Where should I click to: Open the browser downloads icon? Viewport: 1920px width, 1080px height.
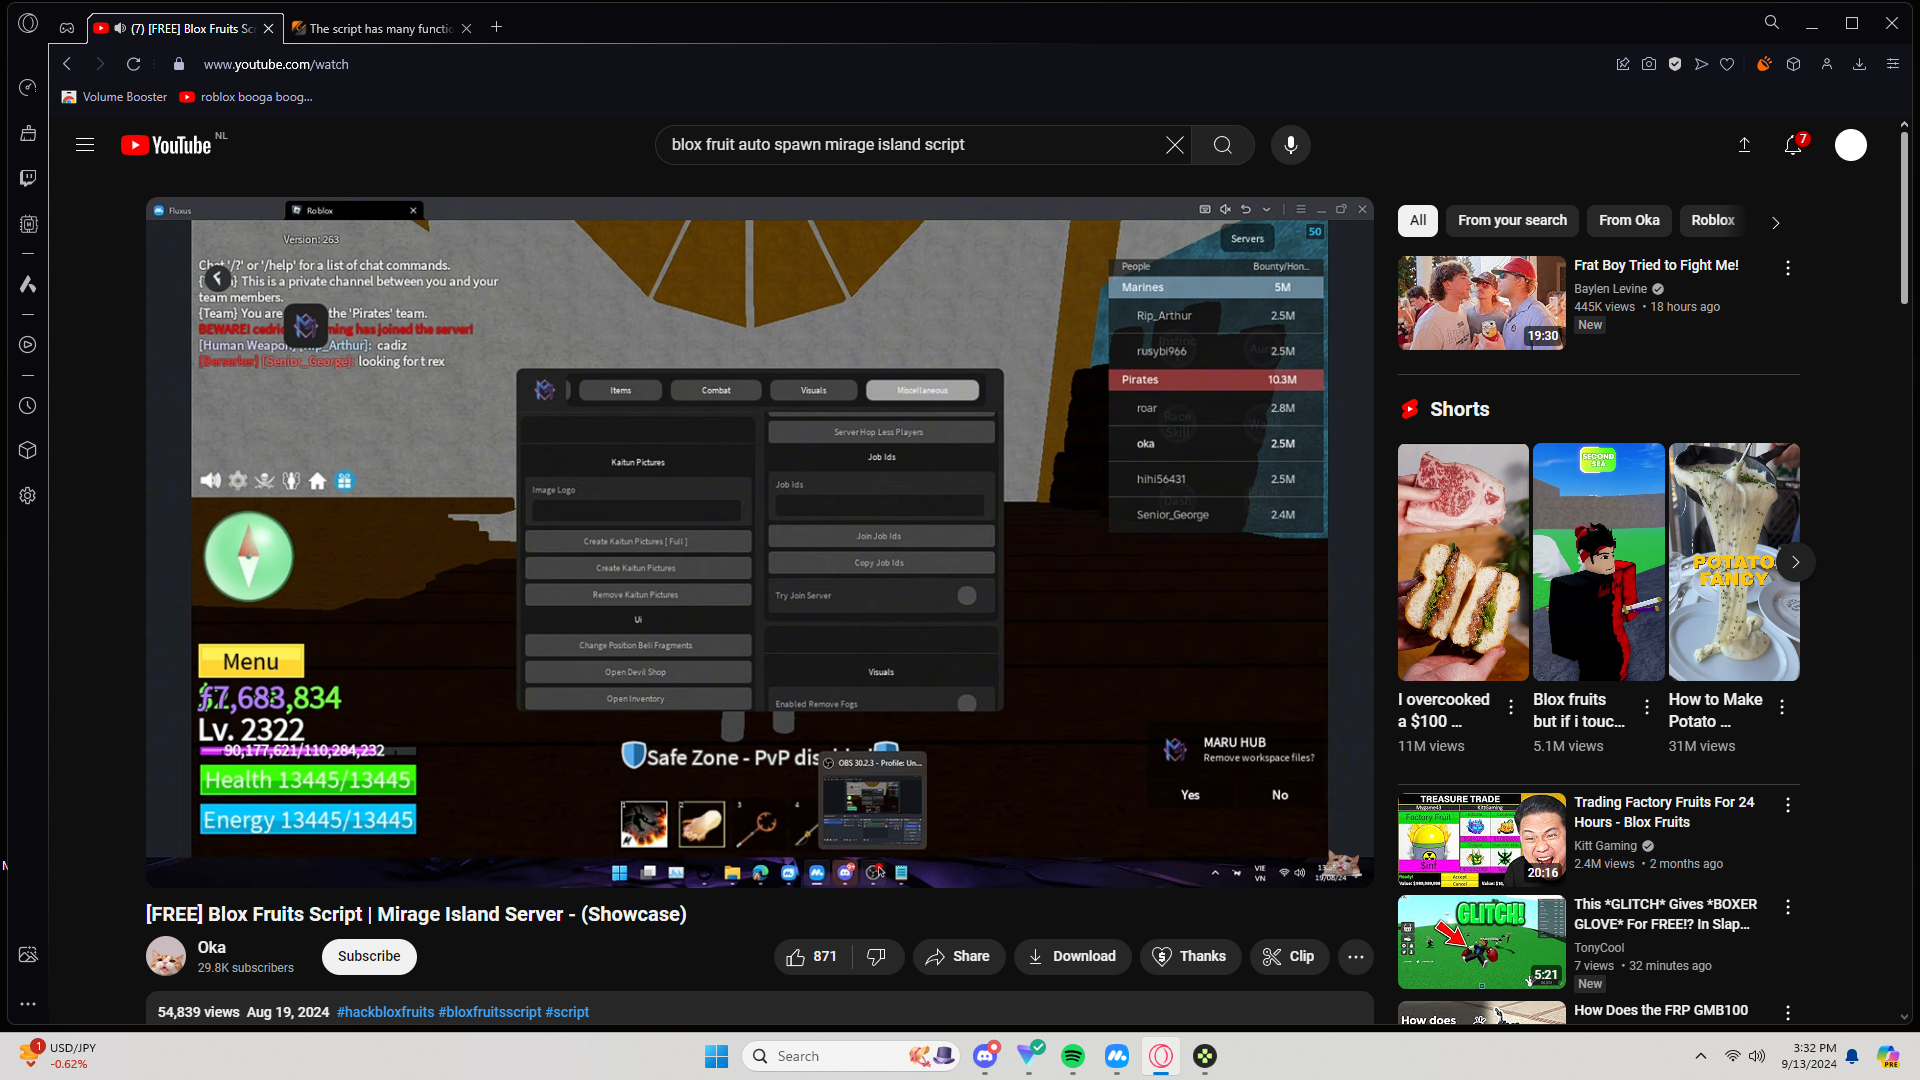tap(1860, 64)
